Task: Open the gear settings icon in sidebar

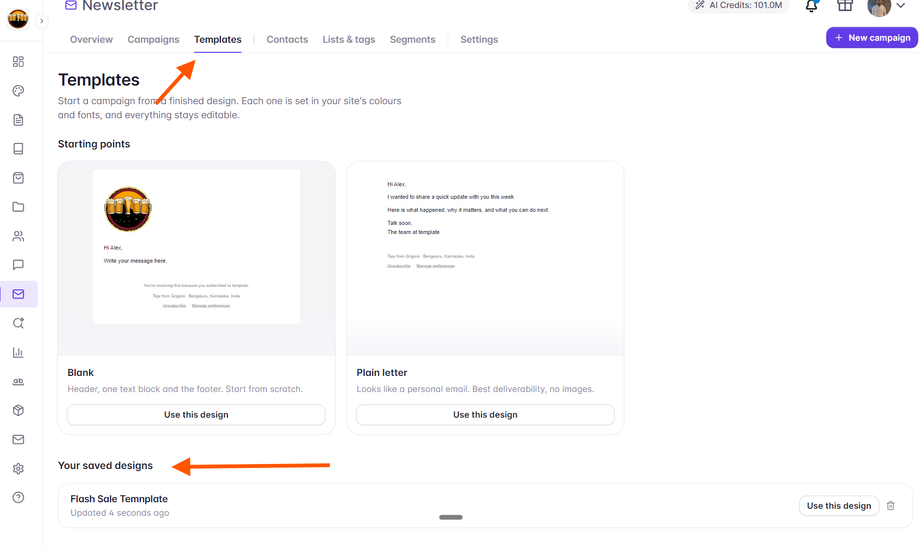Action: tap(18, 468)
